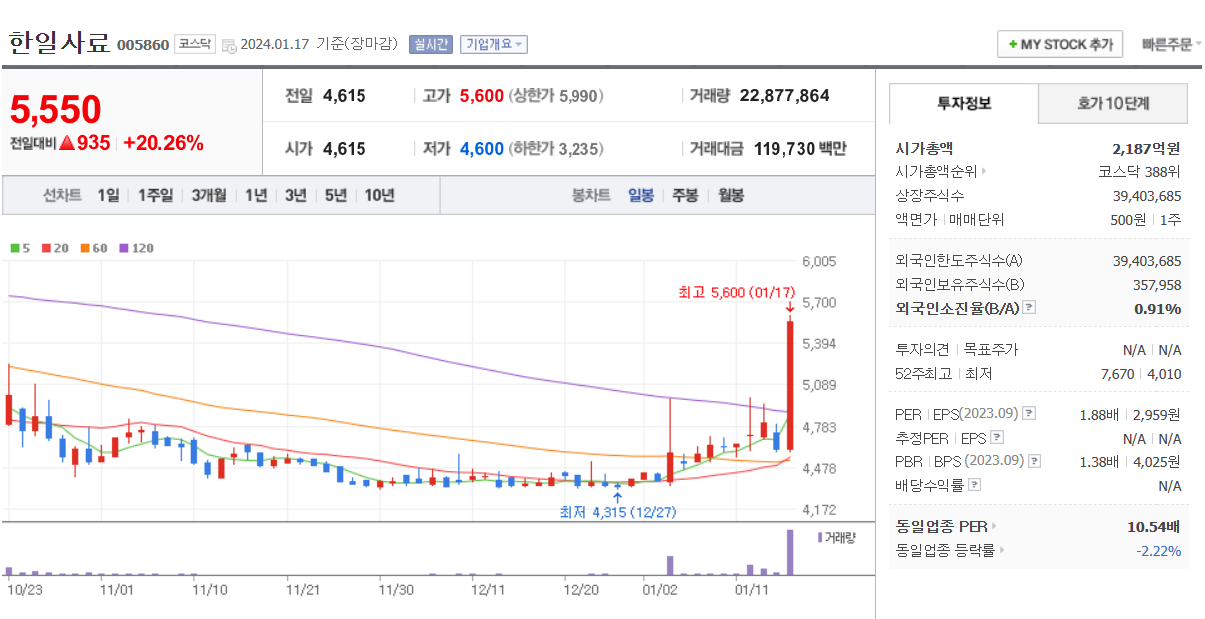Click the 외국인소진율 value 0.91%

pos(1158,309)
